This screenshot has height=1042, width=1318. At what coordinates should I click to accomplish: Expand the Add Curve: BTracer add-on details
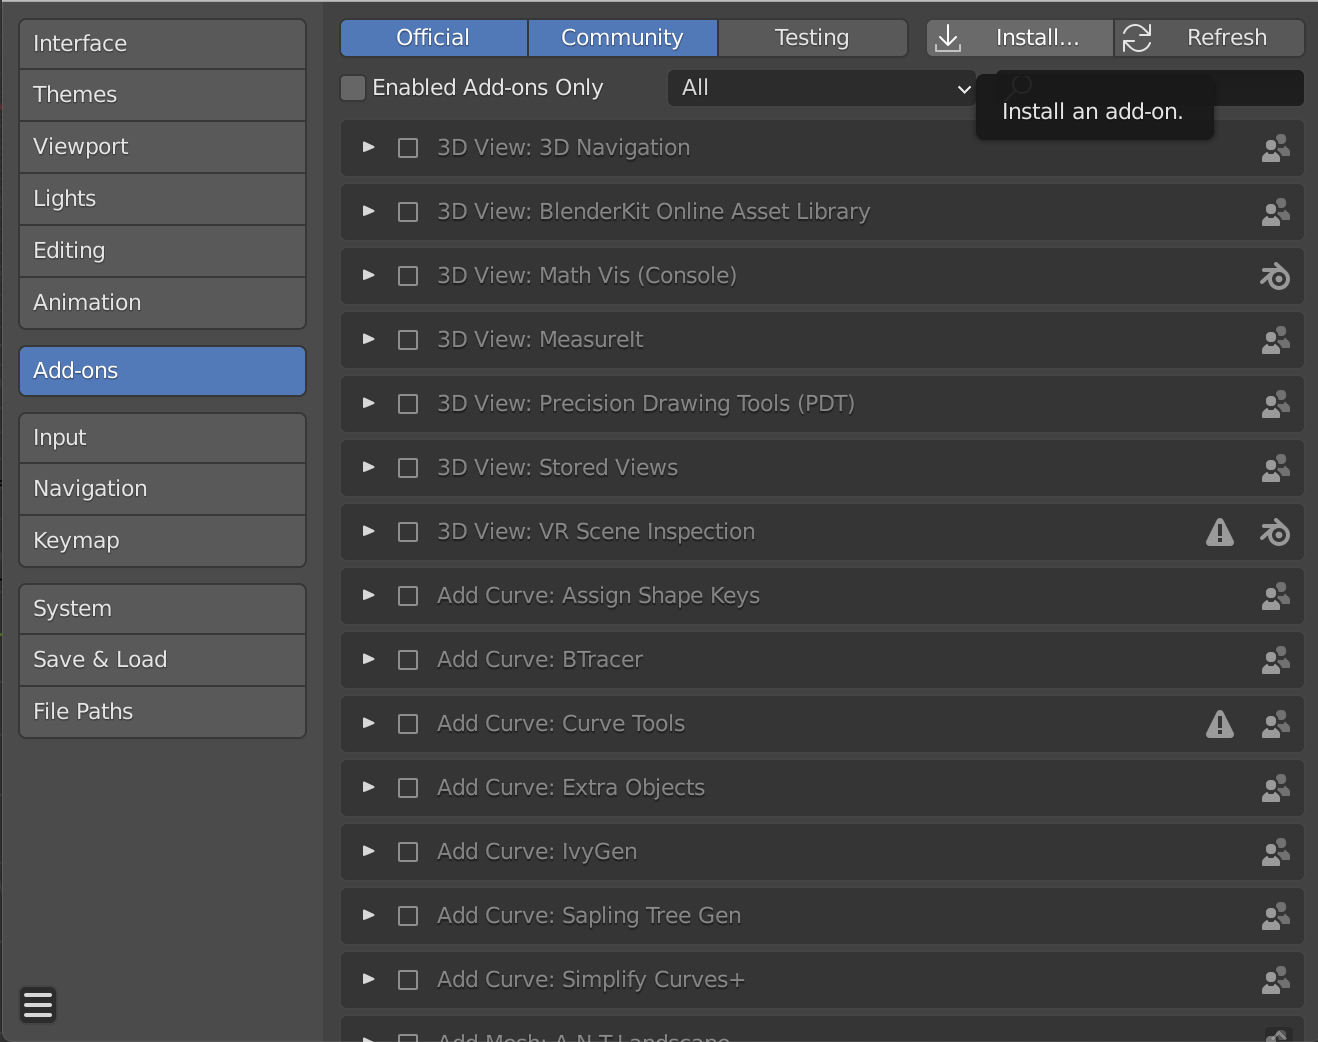tap(367, 660)
